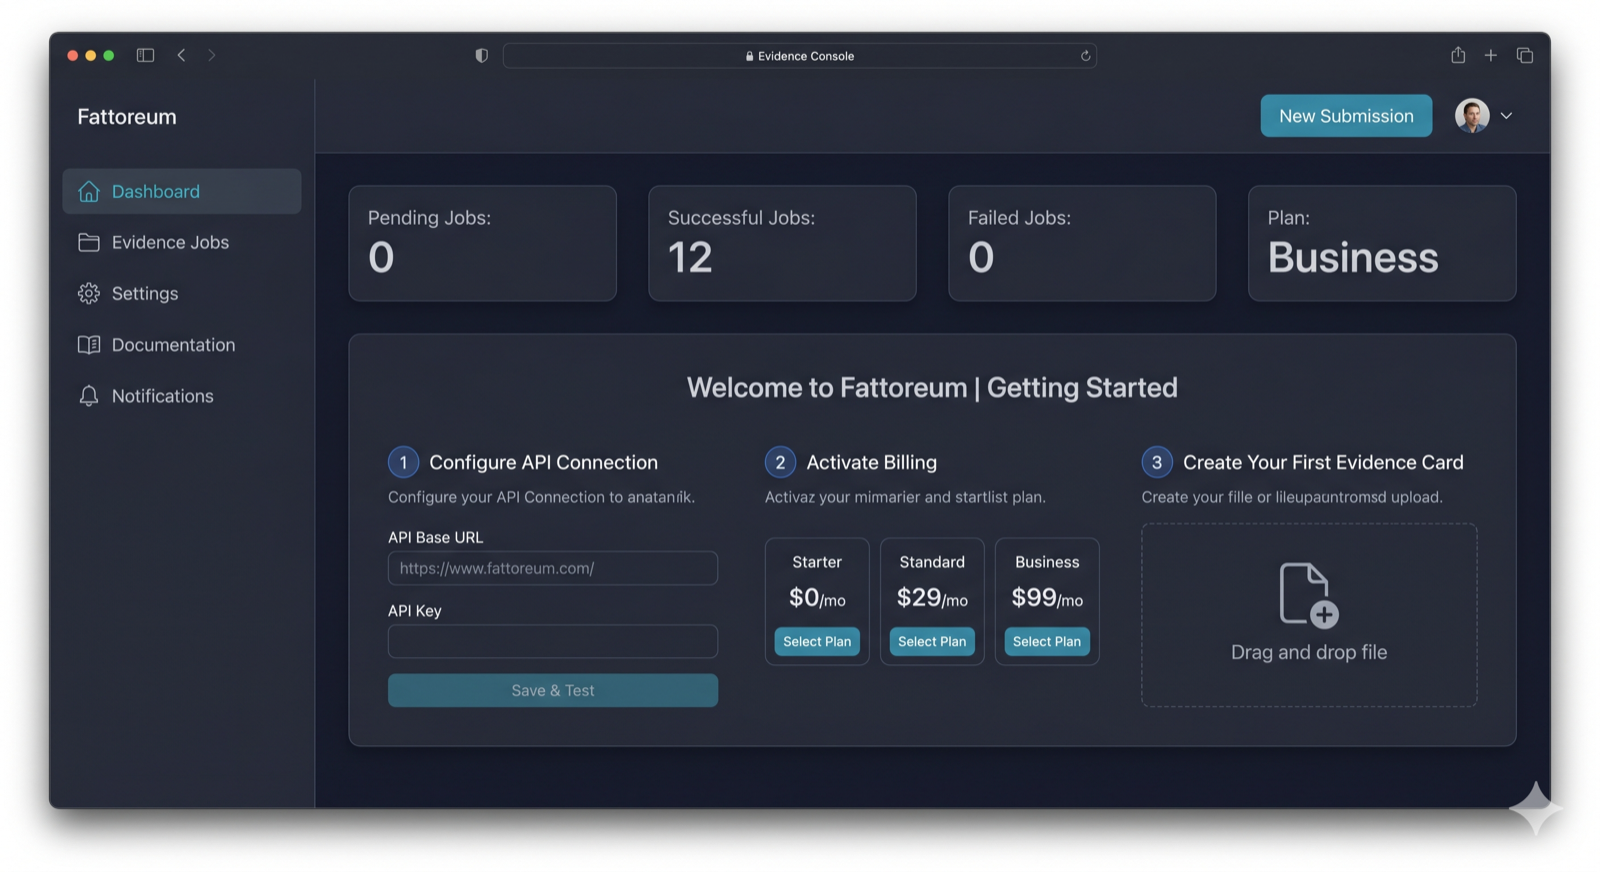The height and width of the screenshot is (872, 1600).
Task: Click the Dashboard home icon
Action: [x=89, y=191]
